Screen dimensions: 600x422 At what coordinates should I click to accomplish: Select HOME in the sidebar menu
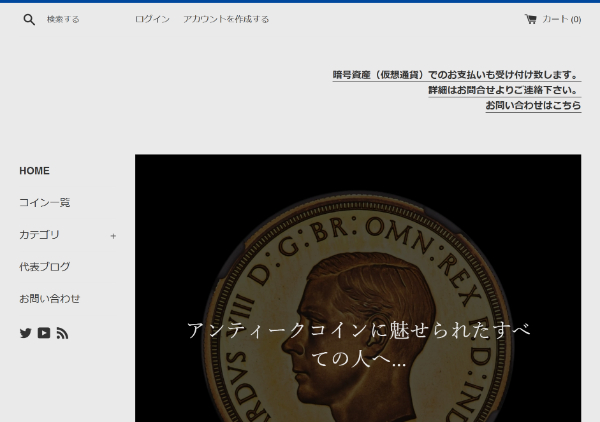34,171
